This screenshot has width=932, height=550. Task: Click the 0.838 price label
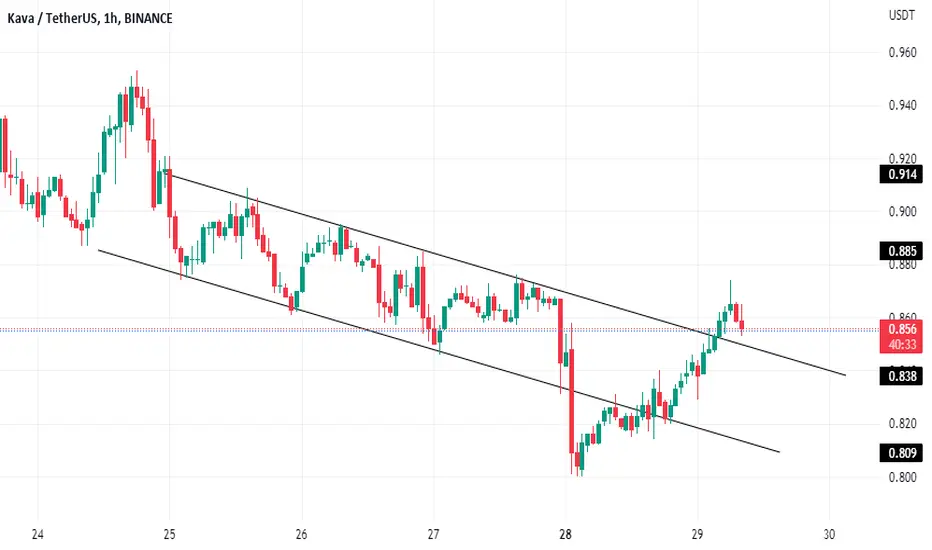[x=901, y=376]
